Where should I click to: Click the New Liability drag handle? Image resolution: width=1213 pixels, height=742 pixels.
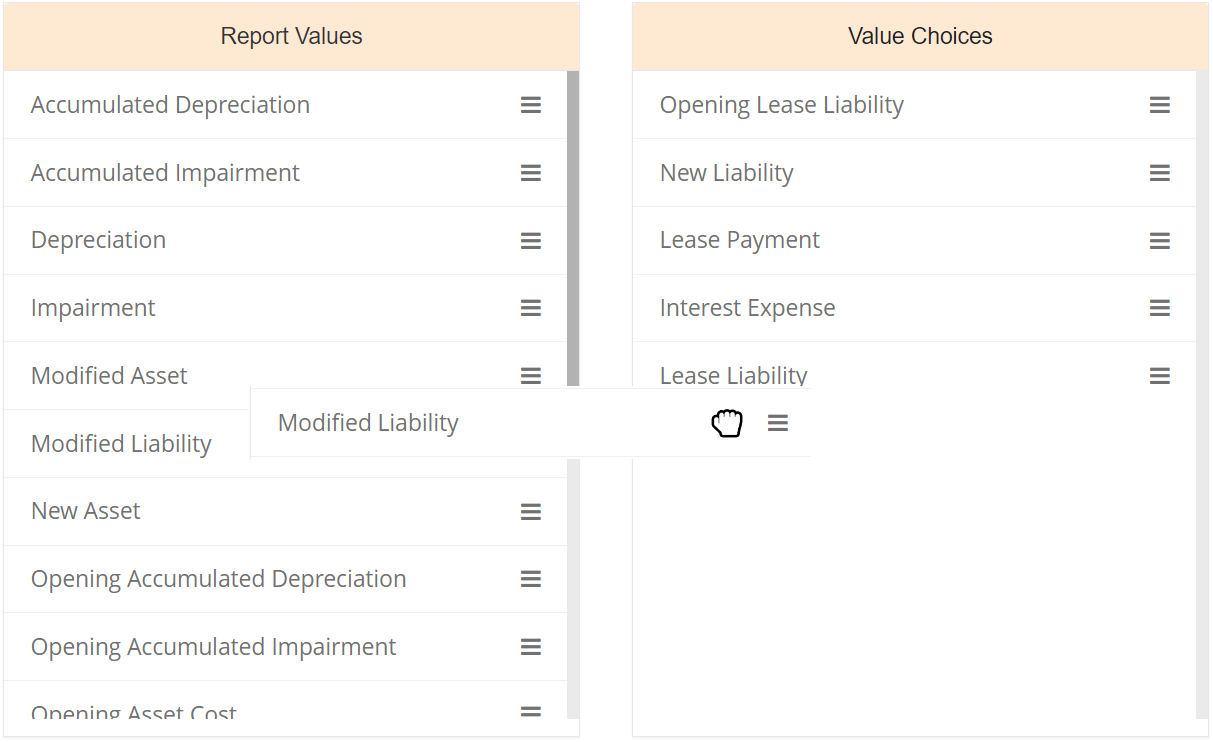tap(1160, 173)
